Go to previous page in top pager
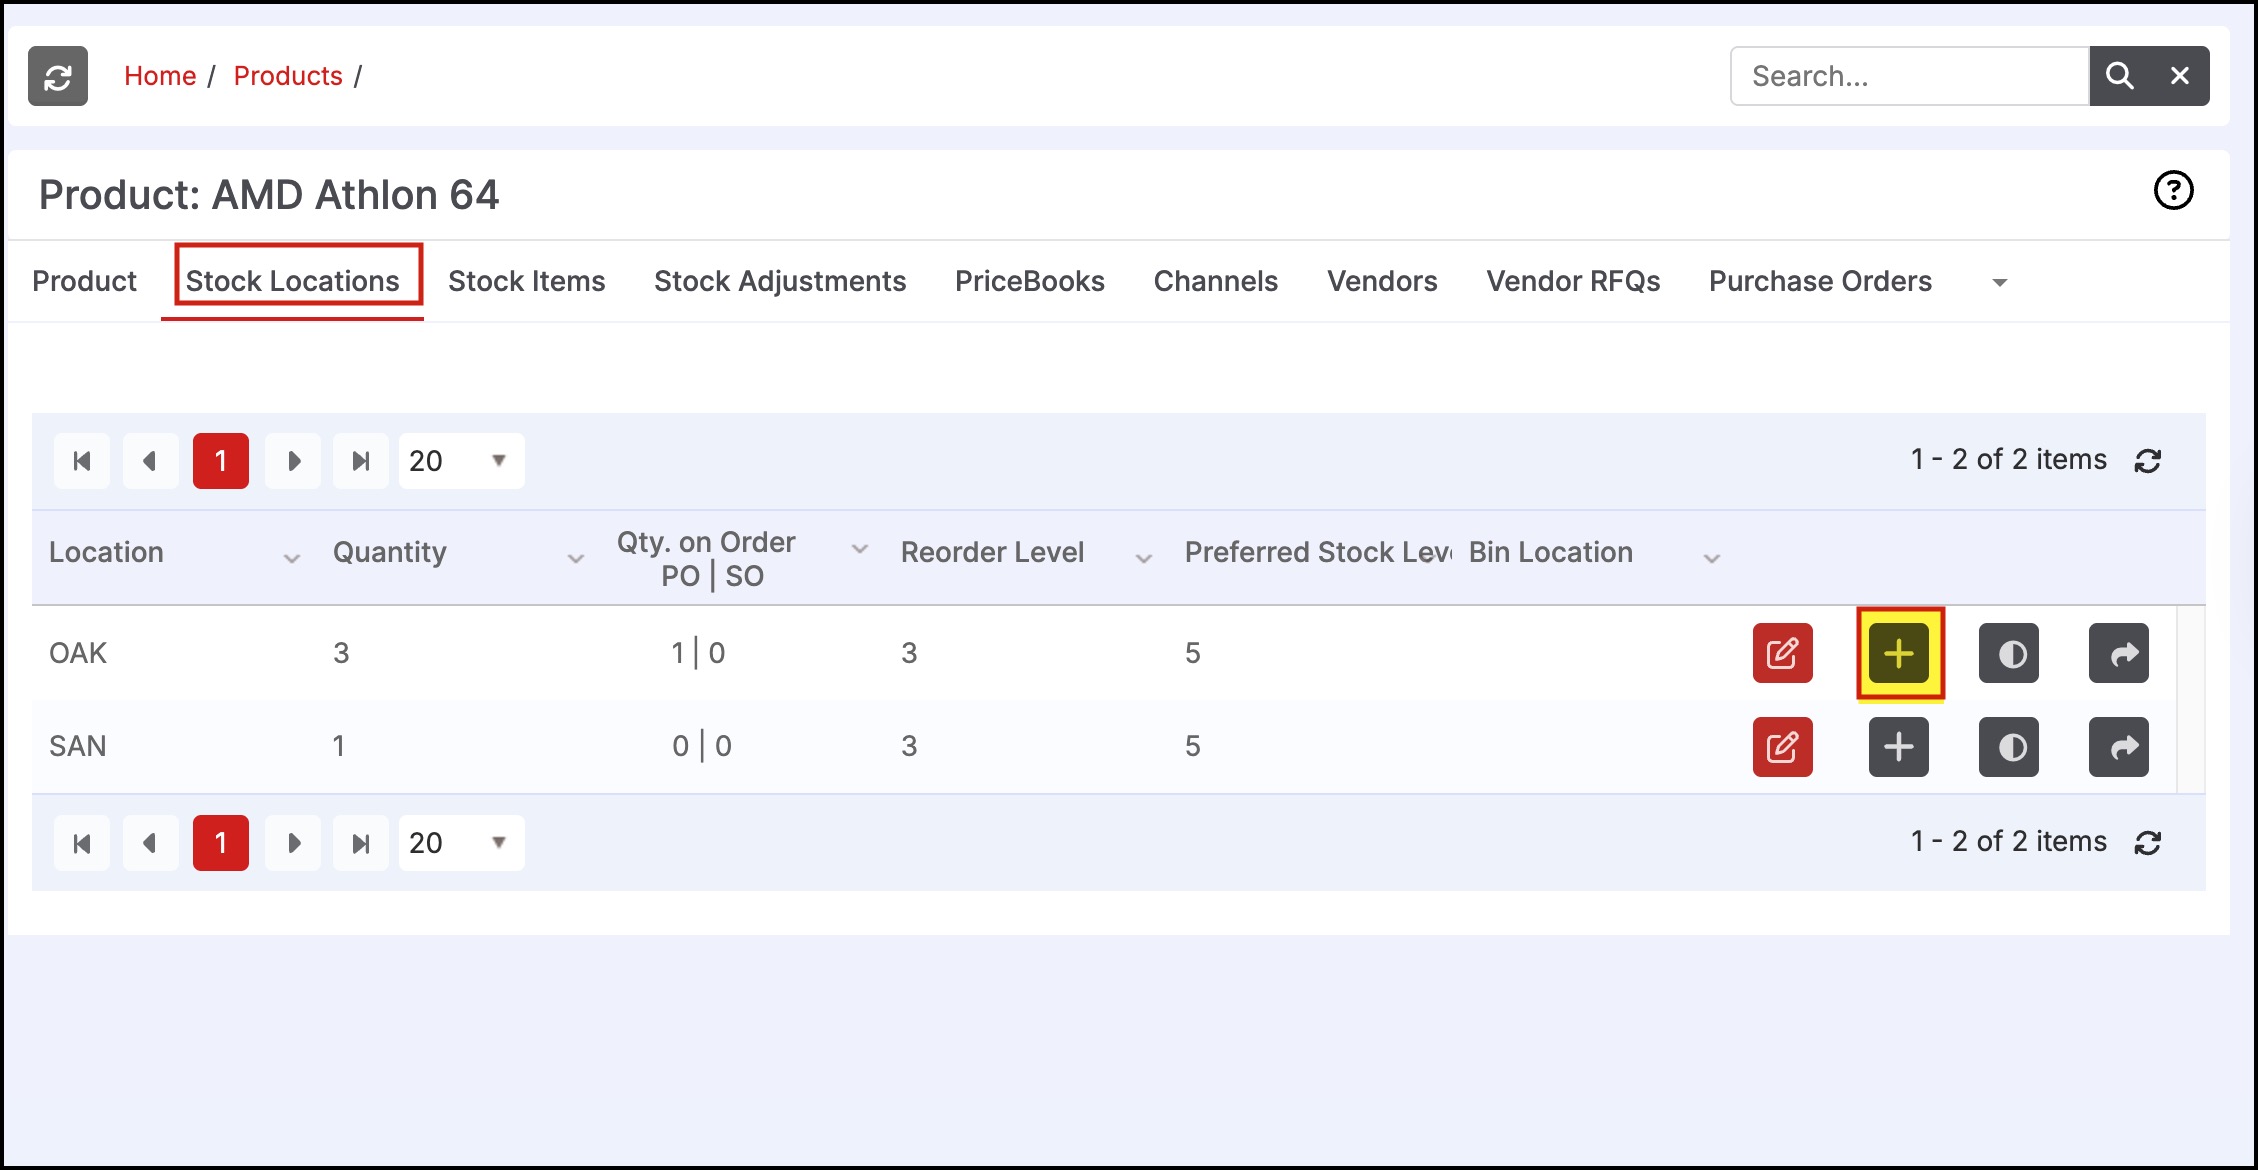The height and width of the screenshot is (1170, 2258). point(151,461)
